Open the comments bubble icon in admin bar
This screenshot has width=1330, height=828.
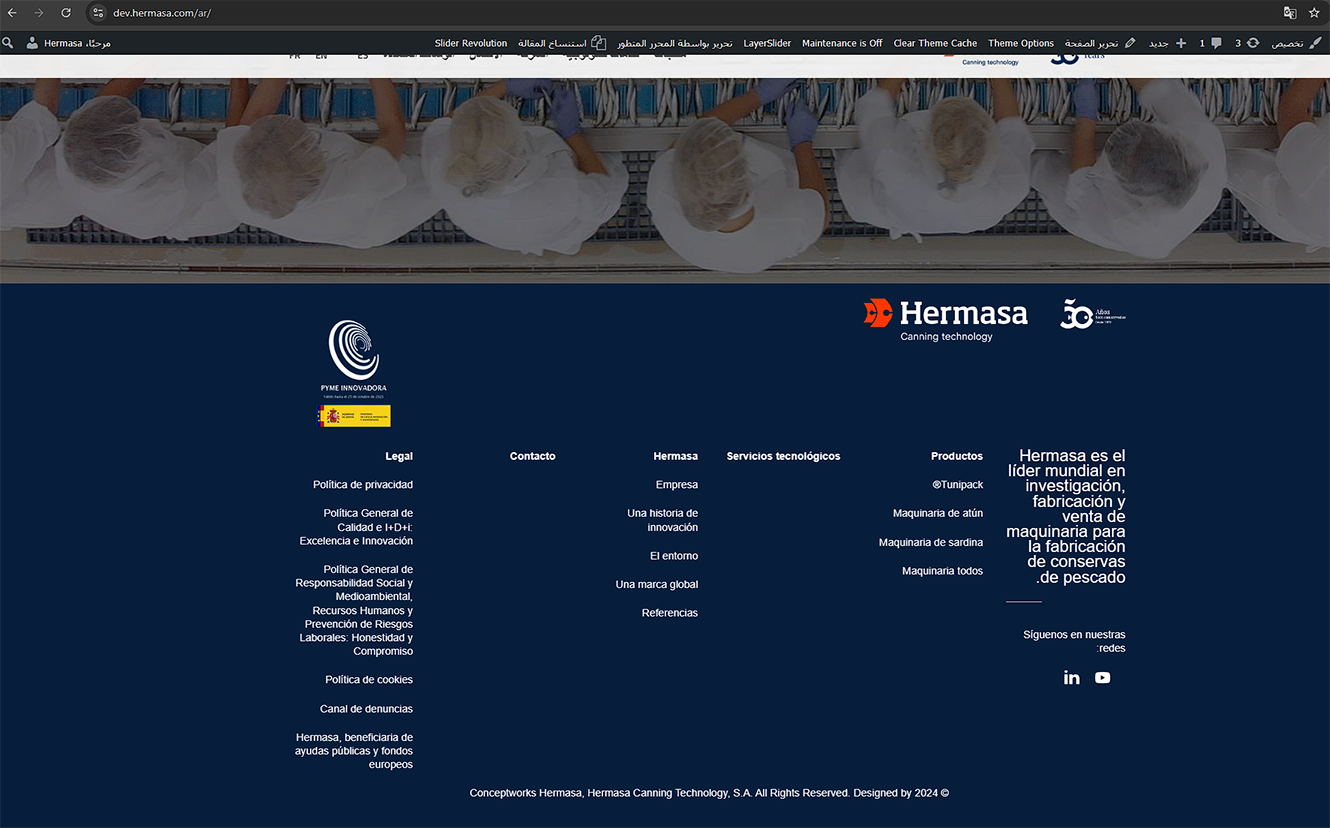click(1216, 43)
